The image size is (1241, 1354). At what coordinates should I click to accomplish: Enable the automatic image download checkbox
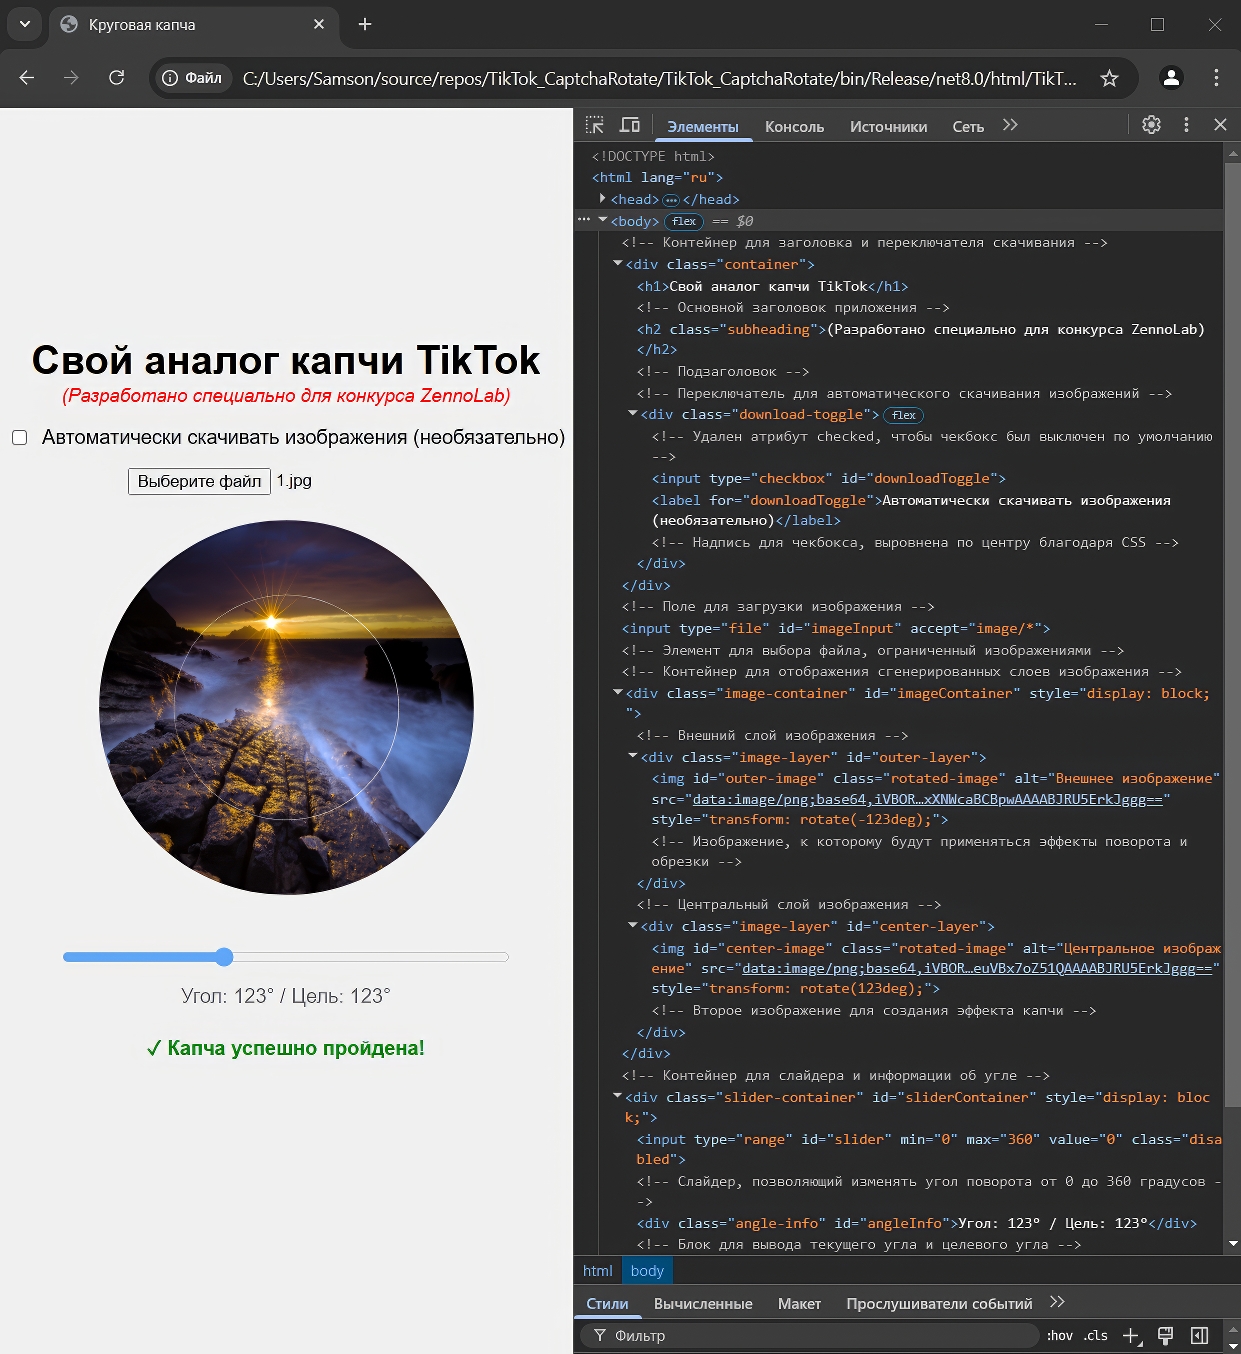(19, 438)
